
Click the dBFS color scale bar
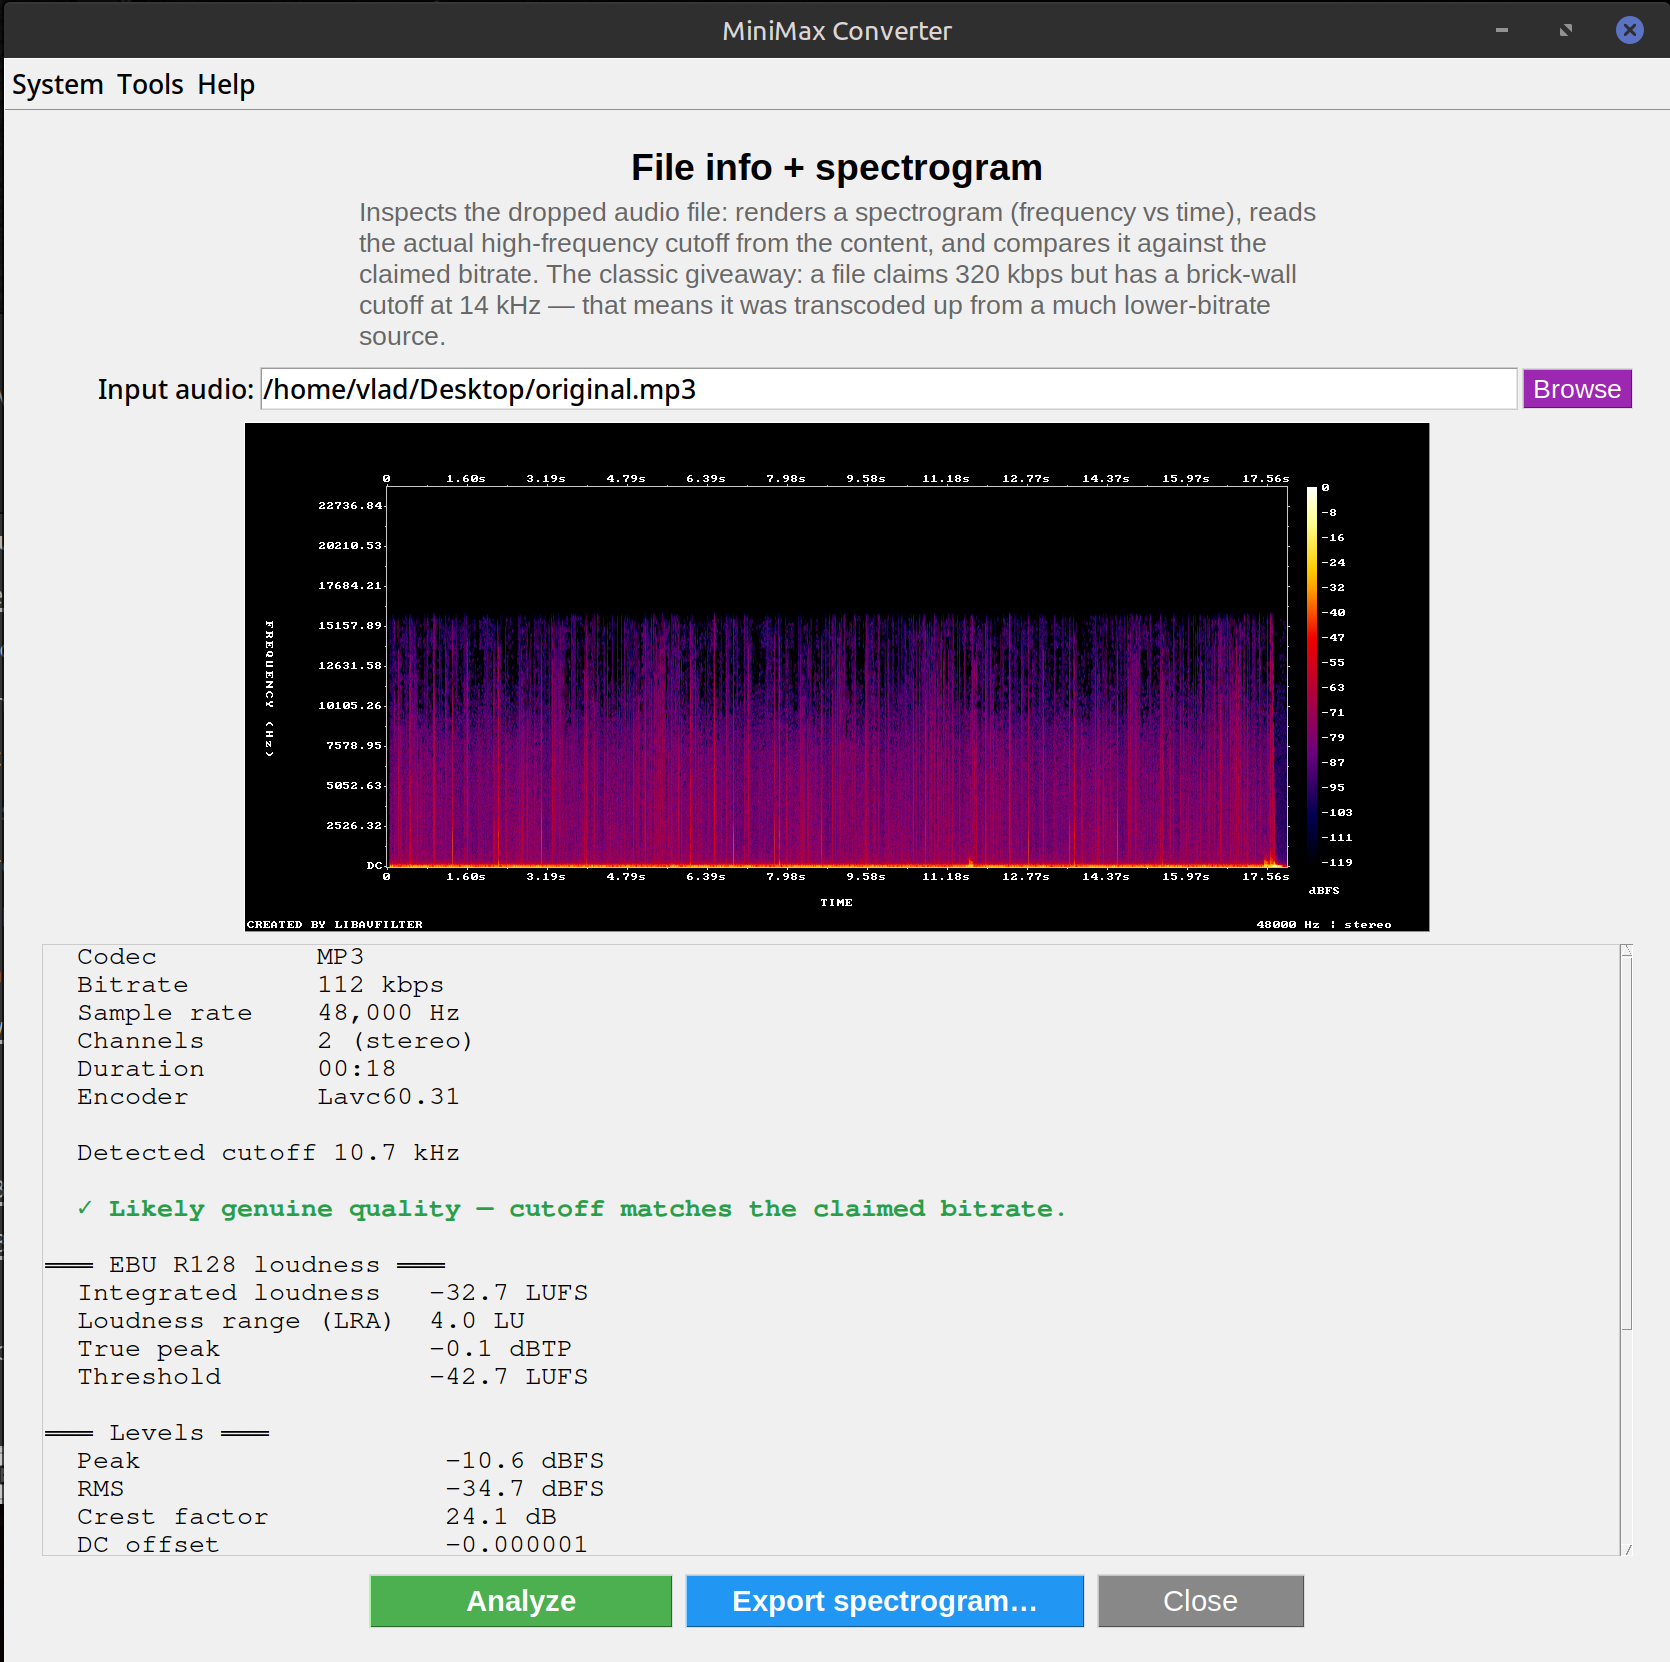tap(1311, 675)
